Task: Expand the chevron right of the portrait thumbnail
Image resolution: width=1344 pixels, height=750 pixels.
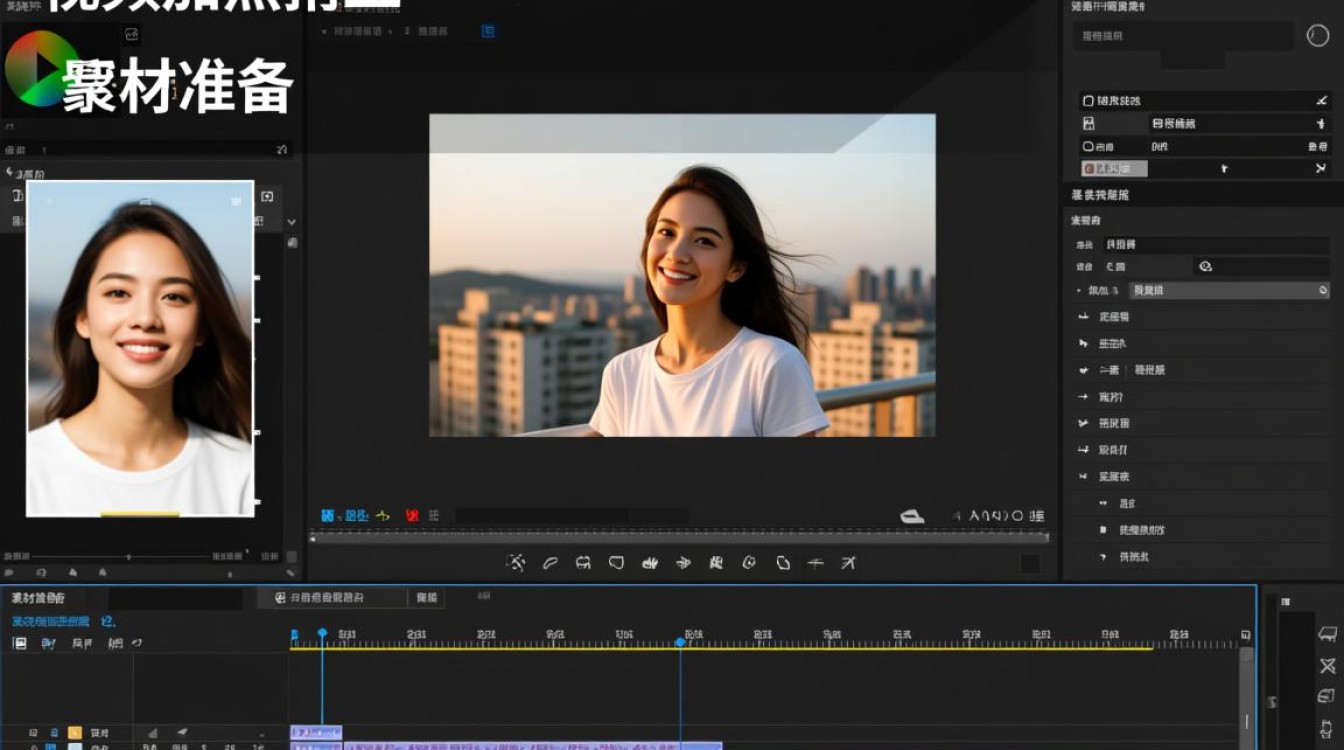Action: pos(291,222)
